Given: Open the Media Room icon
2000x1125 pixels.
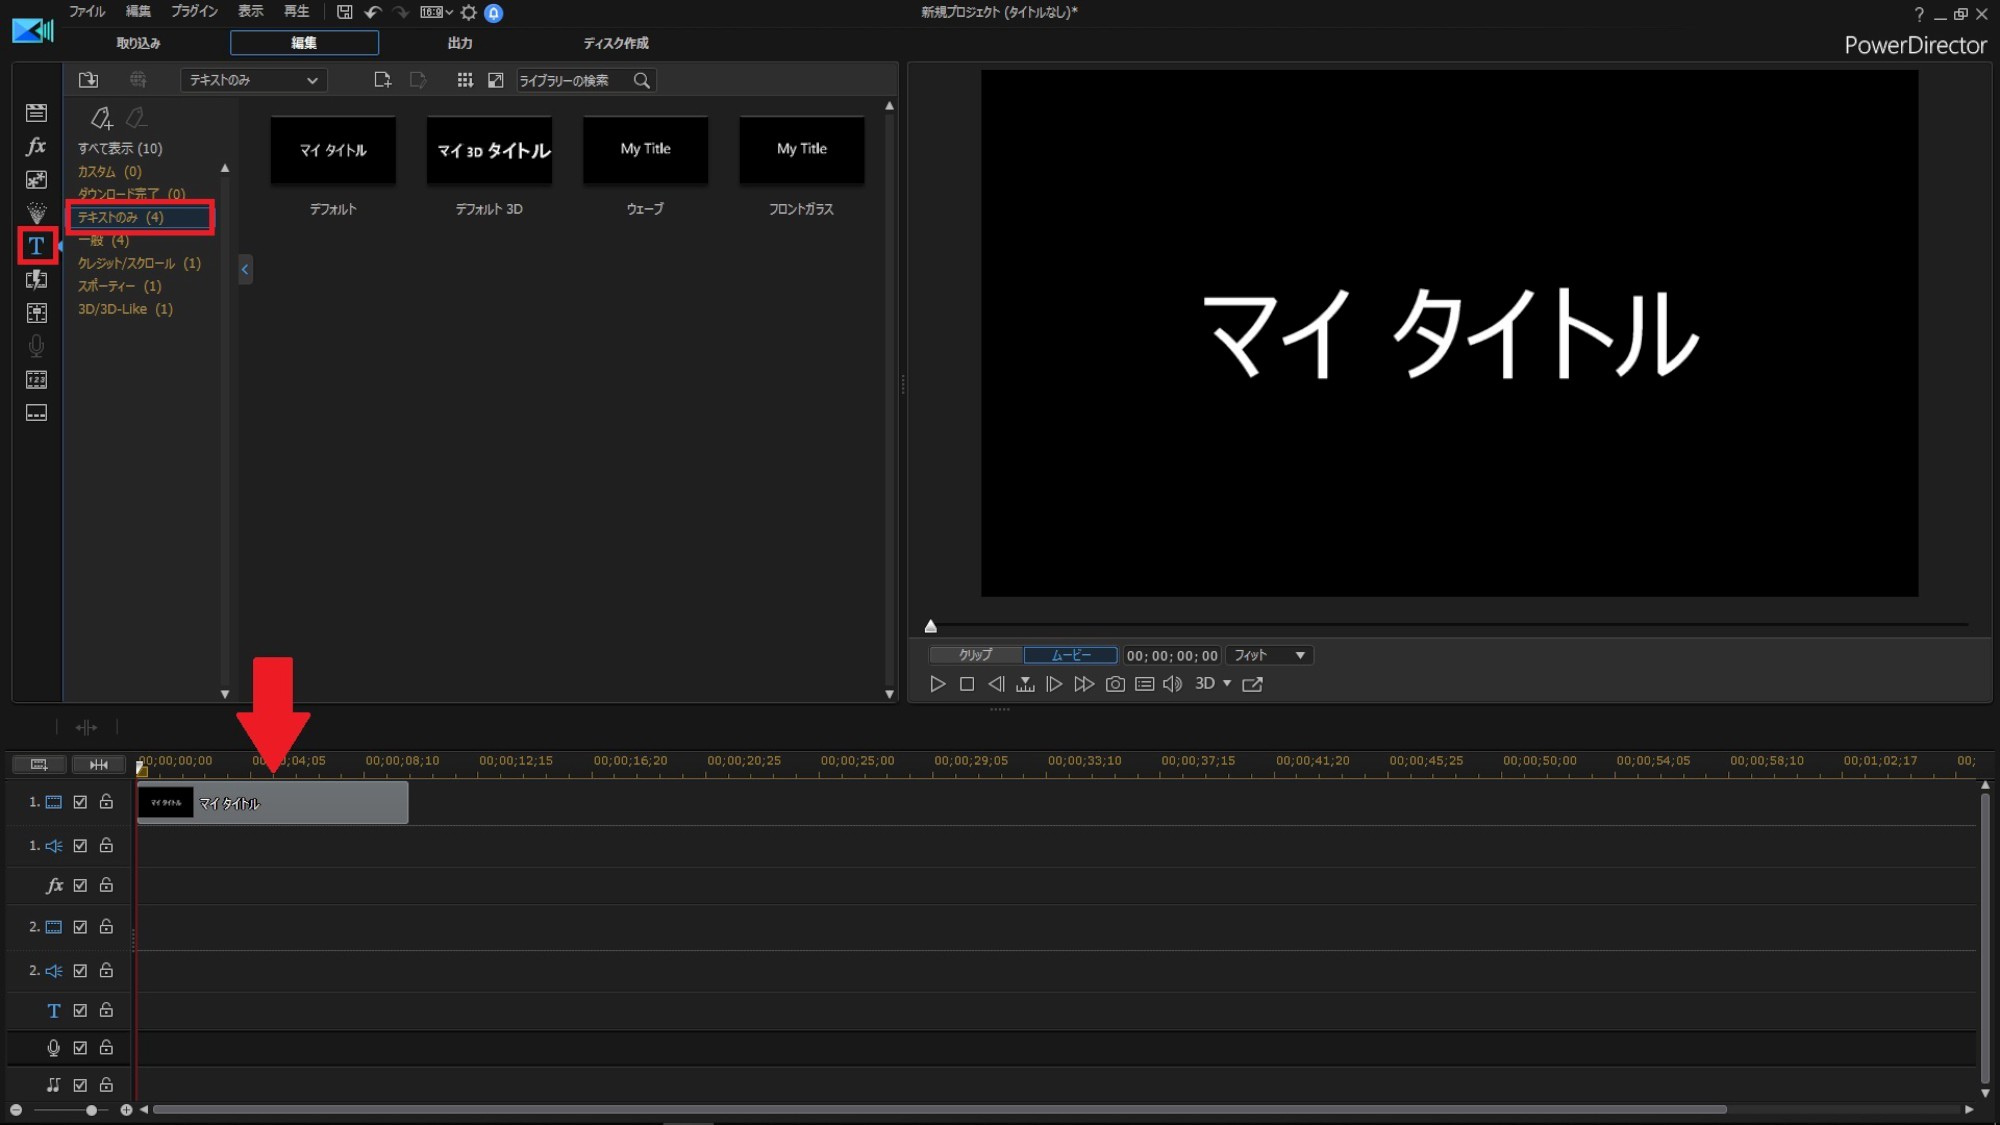Looking at the screenshot, I should [x=36, y=113].
